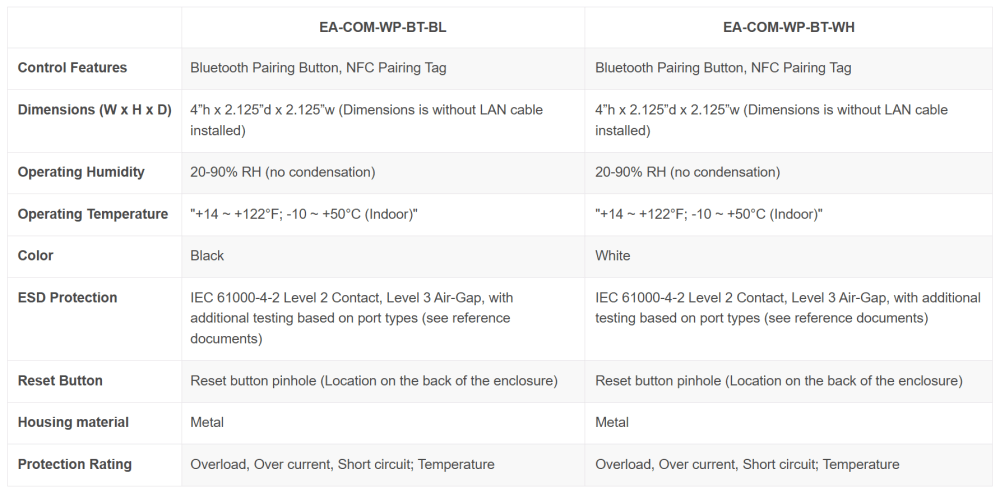Viewport: 1000px width, 492px height.
Task: Click the Housing material row label
Action: coord(73,422)
